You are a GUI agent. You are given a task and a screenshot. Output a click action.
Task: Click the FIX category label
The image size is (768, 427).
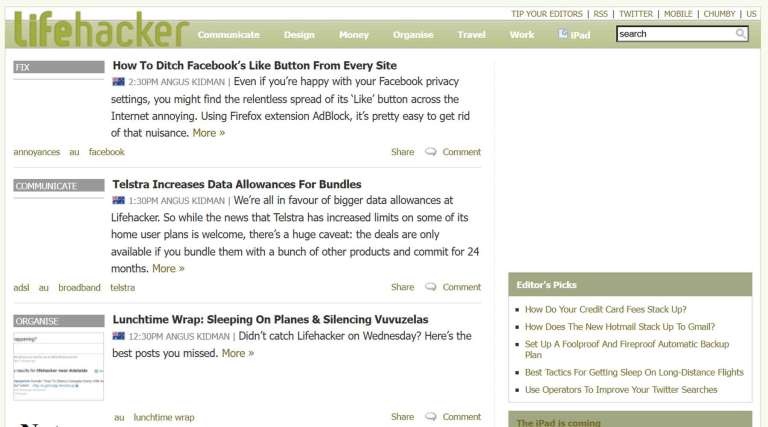point(59,67)
